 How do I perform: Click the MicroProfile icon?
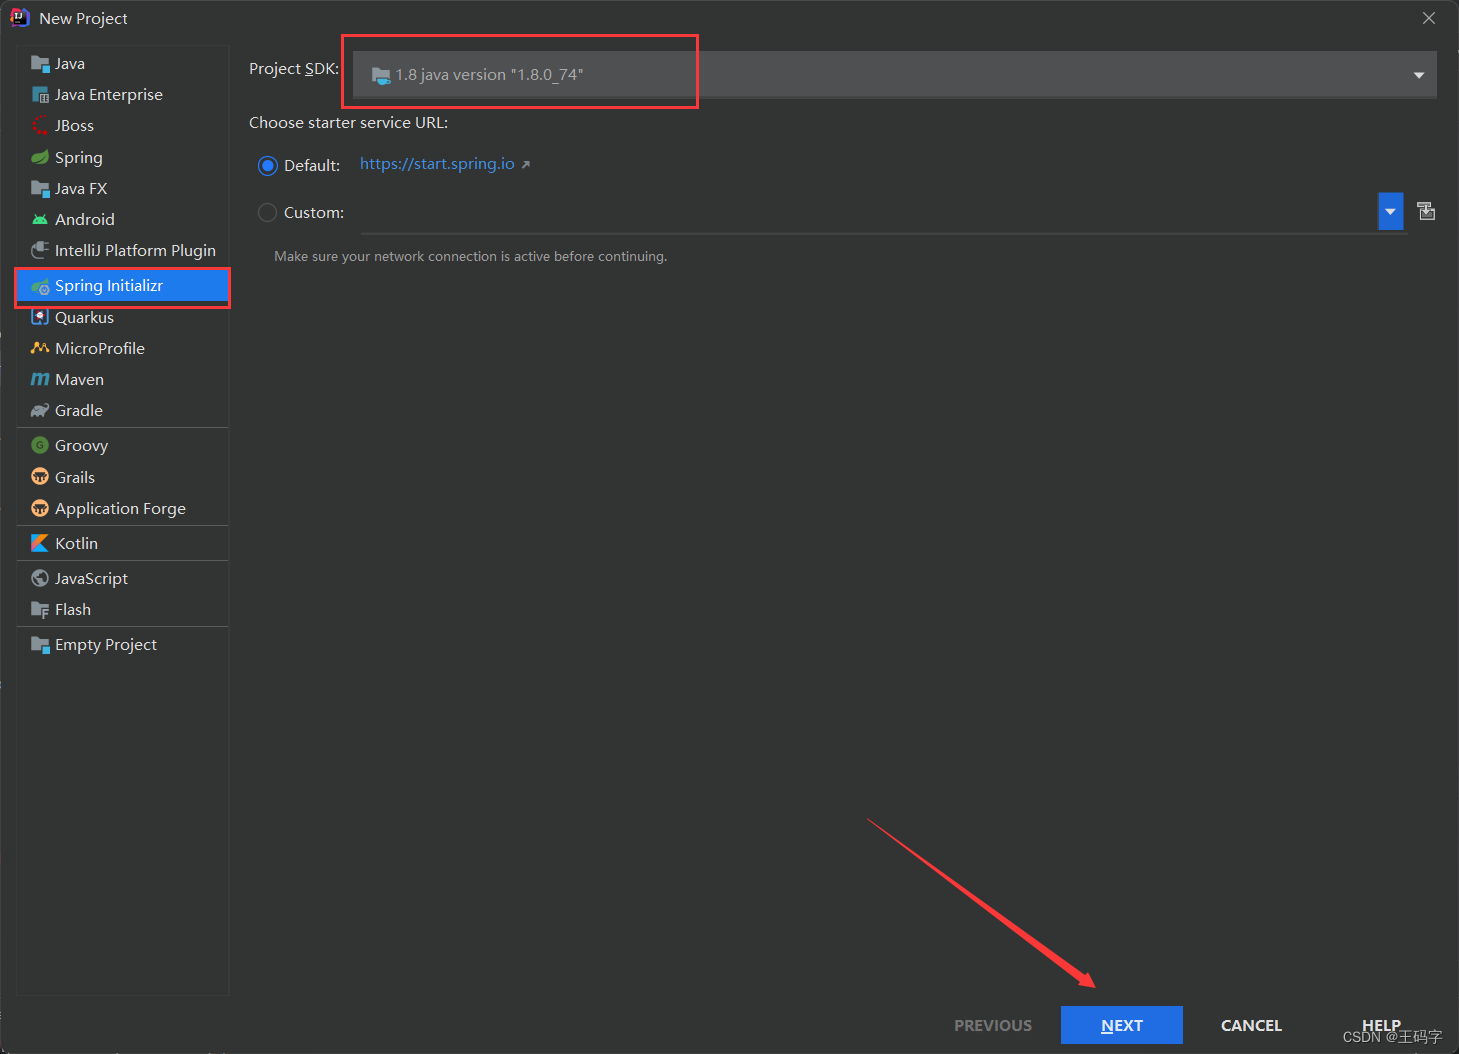click(x=40, y=348)
